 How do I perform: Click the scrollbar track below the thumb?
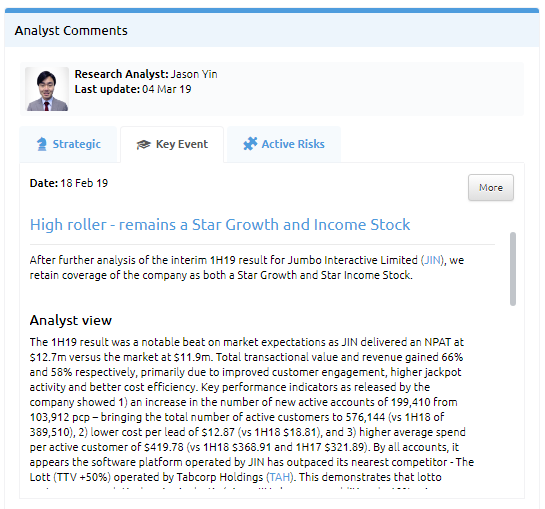coord(513,396)
